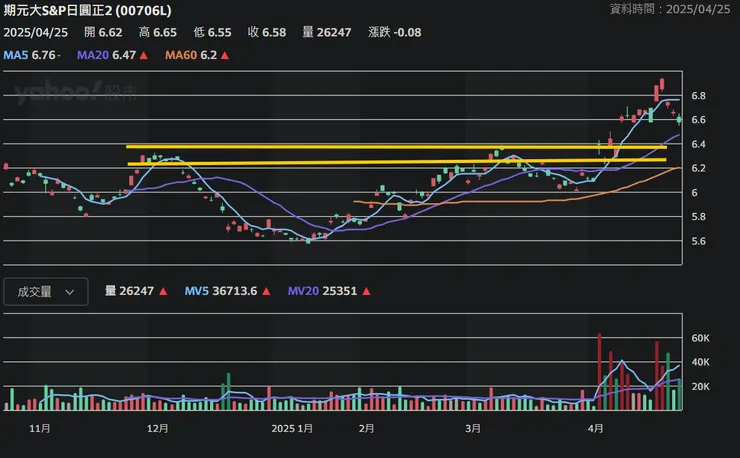Click the 2025 1月 time axis label
Screen dimensions: 740x458
[x=292, y=428]
